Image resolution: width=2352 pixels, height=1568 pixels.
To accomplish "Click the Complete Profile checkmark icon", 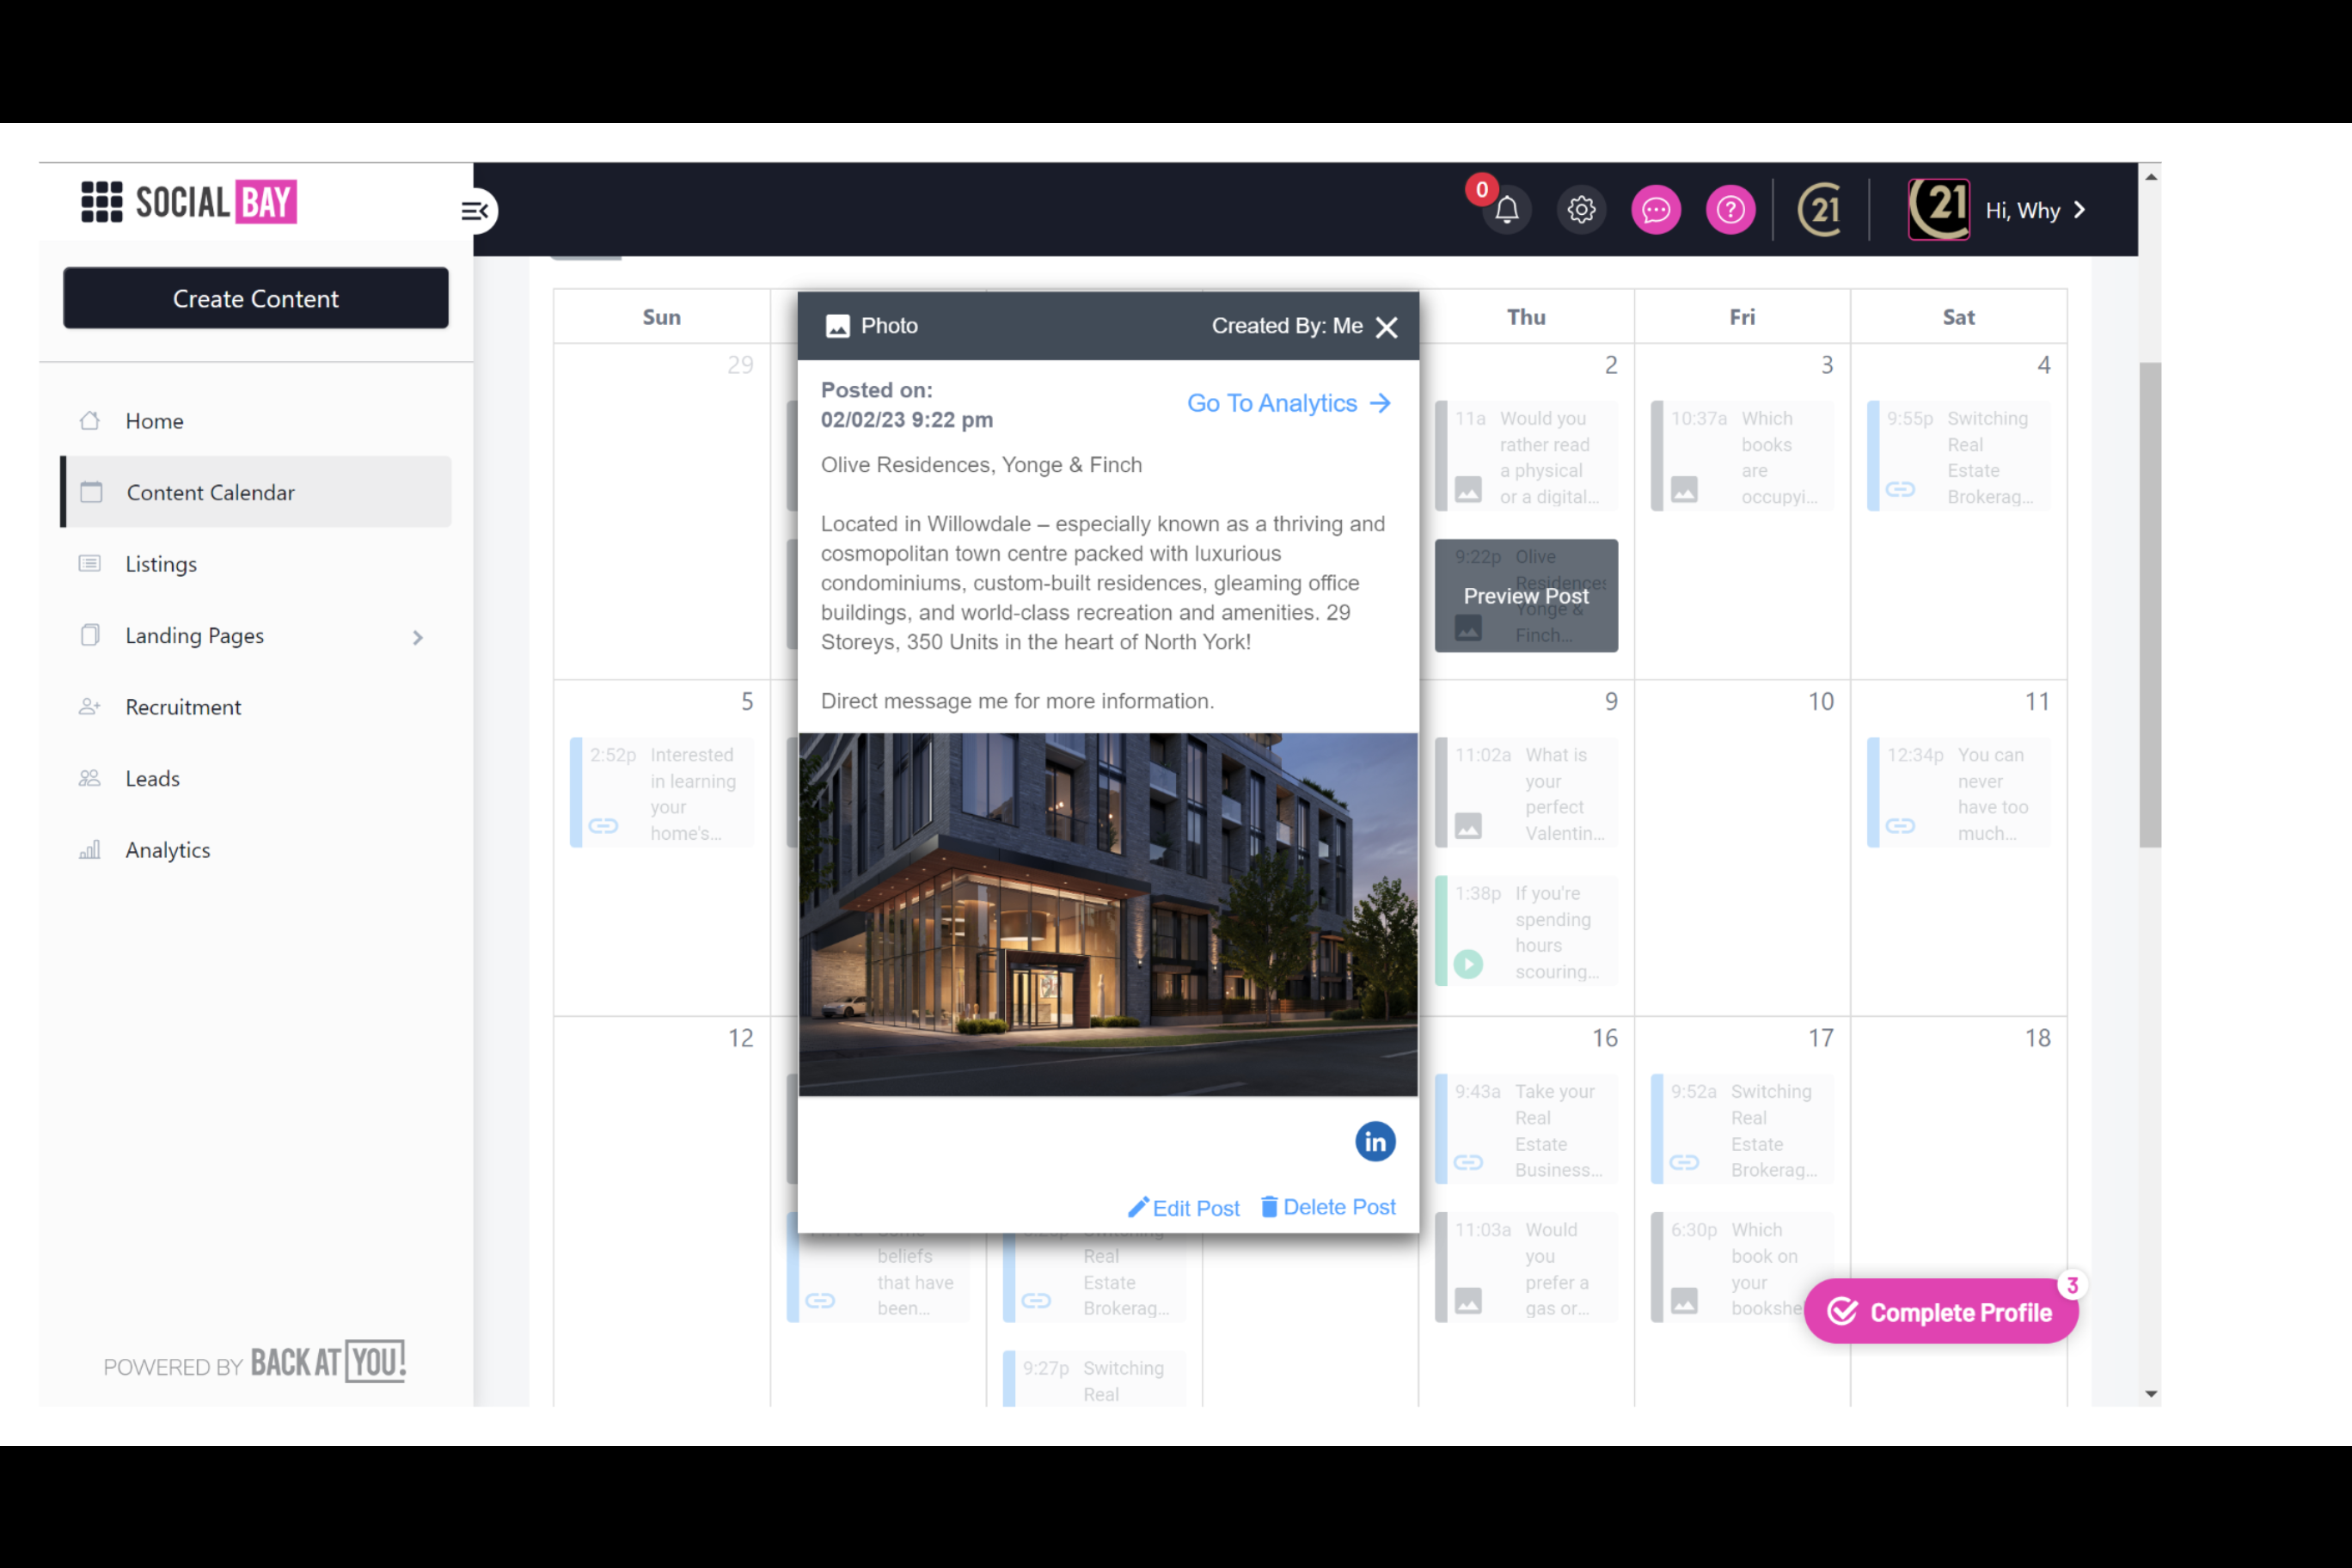I will 1842,1311.
